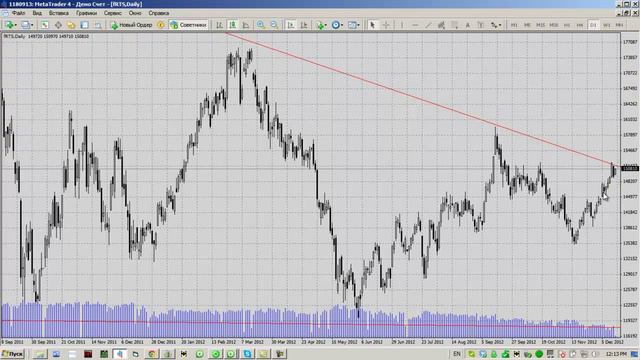Select the Trendline drawing tool
This screenshot has width=640, height=360.
(428, 25)
